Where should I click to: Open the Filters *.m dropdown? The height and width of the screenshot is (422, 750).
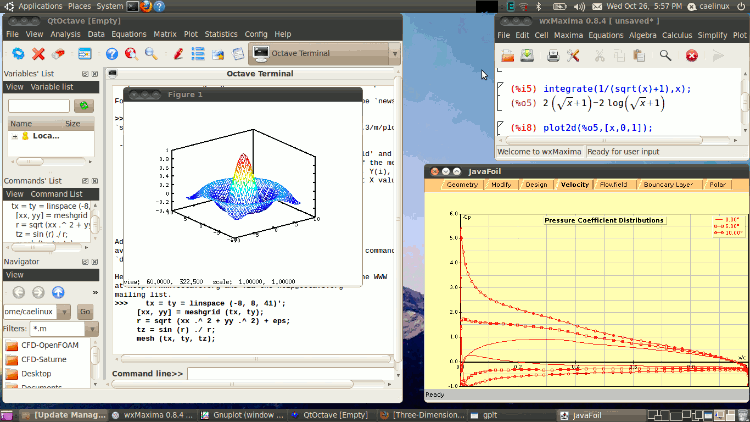[94, 328]
